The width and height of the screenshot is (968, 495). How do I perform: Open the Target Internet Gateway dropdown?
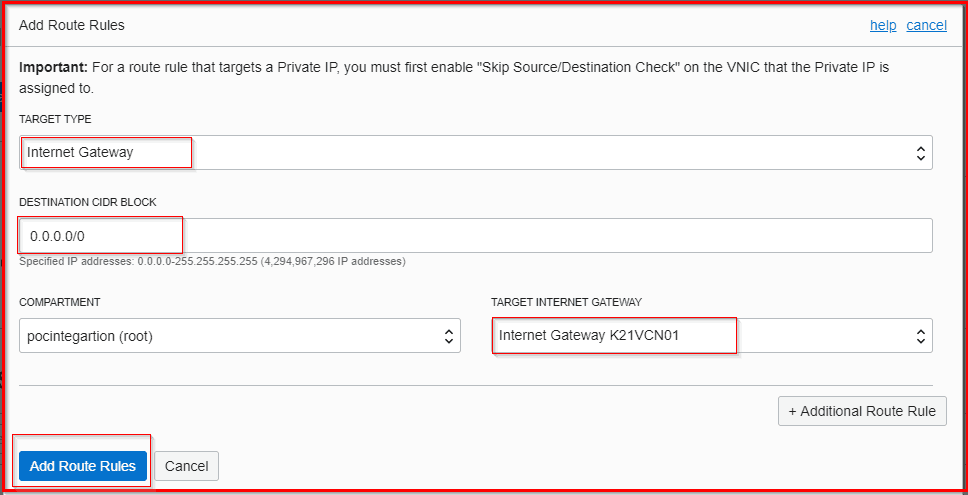point(711,336)
